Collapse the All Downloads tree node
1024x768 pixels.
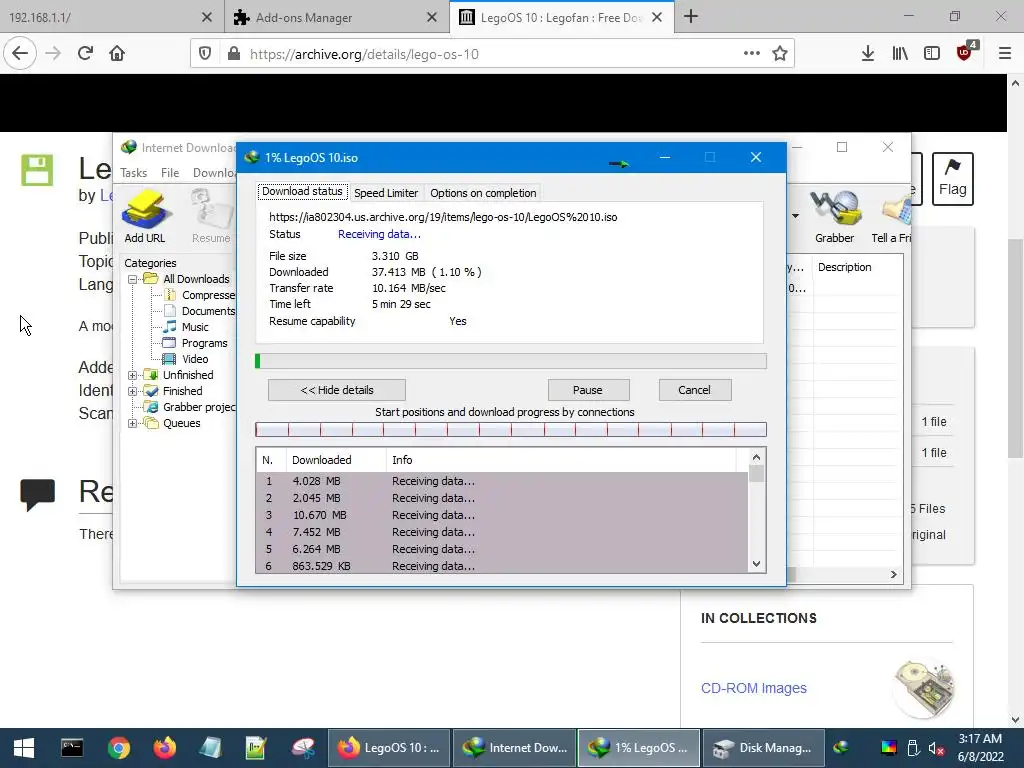pos(133,280)
